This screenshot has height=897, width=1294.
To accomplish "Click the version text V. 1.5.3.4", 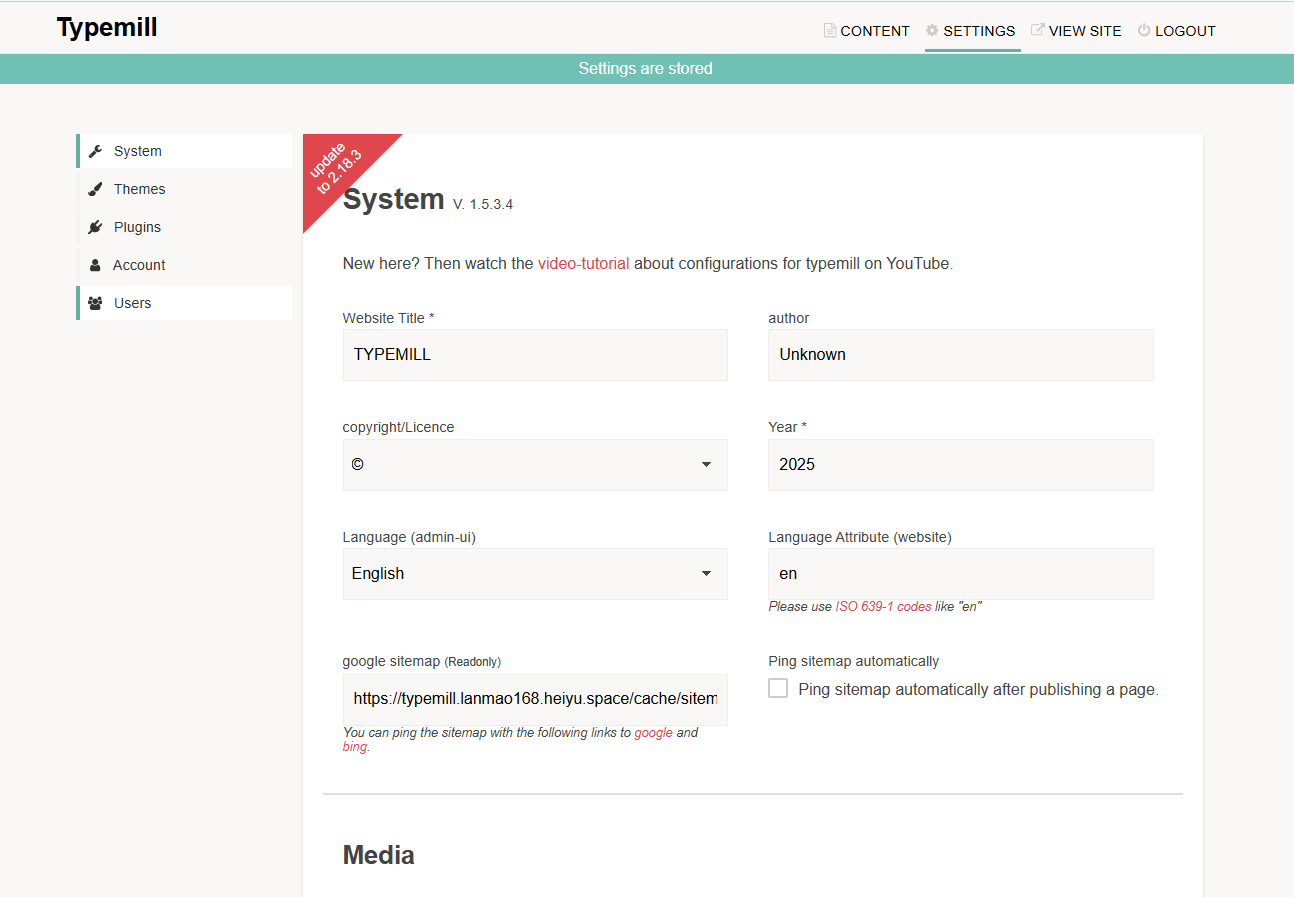I will coord(482,204).
